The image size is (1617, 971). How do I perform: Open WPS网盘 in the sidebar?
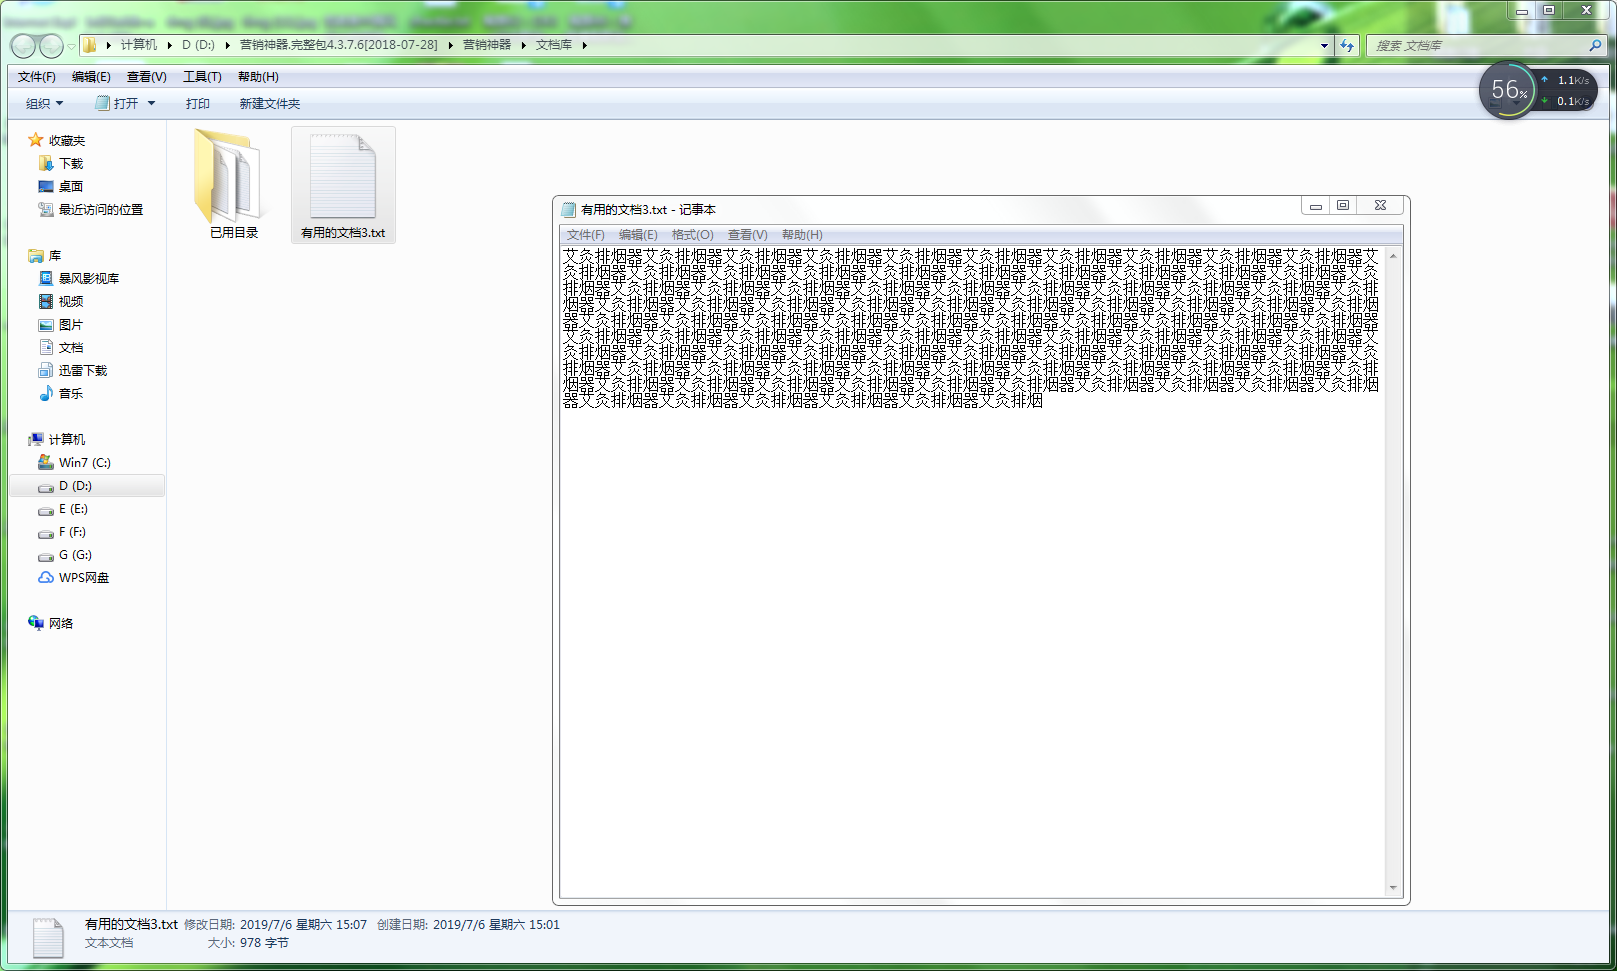[x=83, y=578]
